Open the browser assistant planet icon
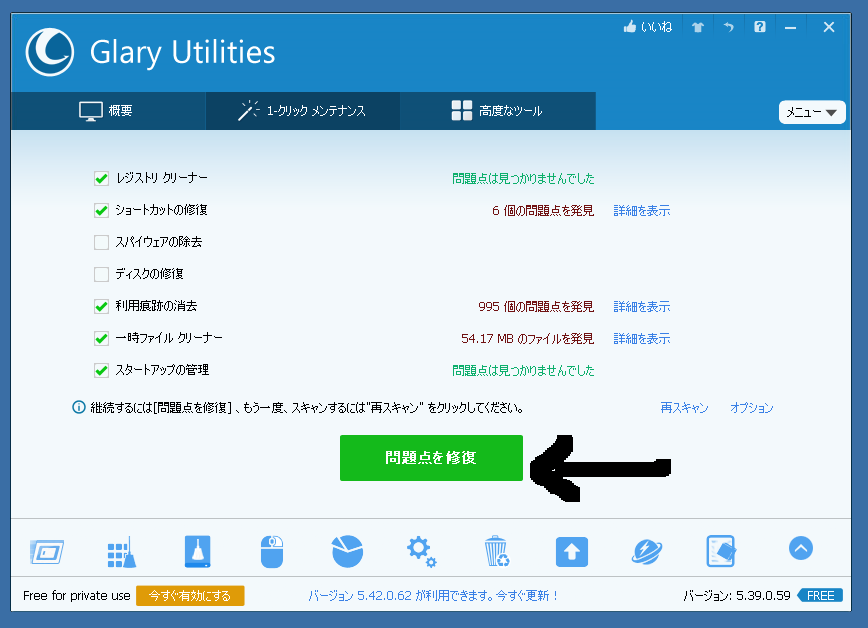868x628 pixels. click(x=647, y=552)
